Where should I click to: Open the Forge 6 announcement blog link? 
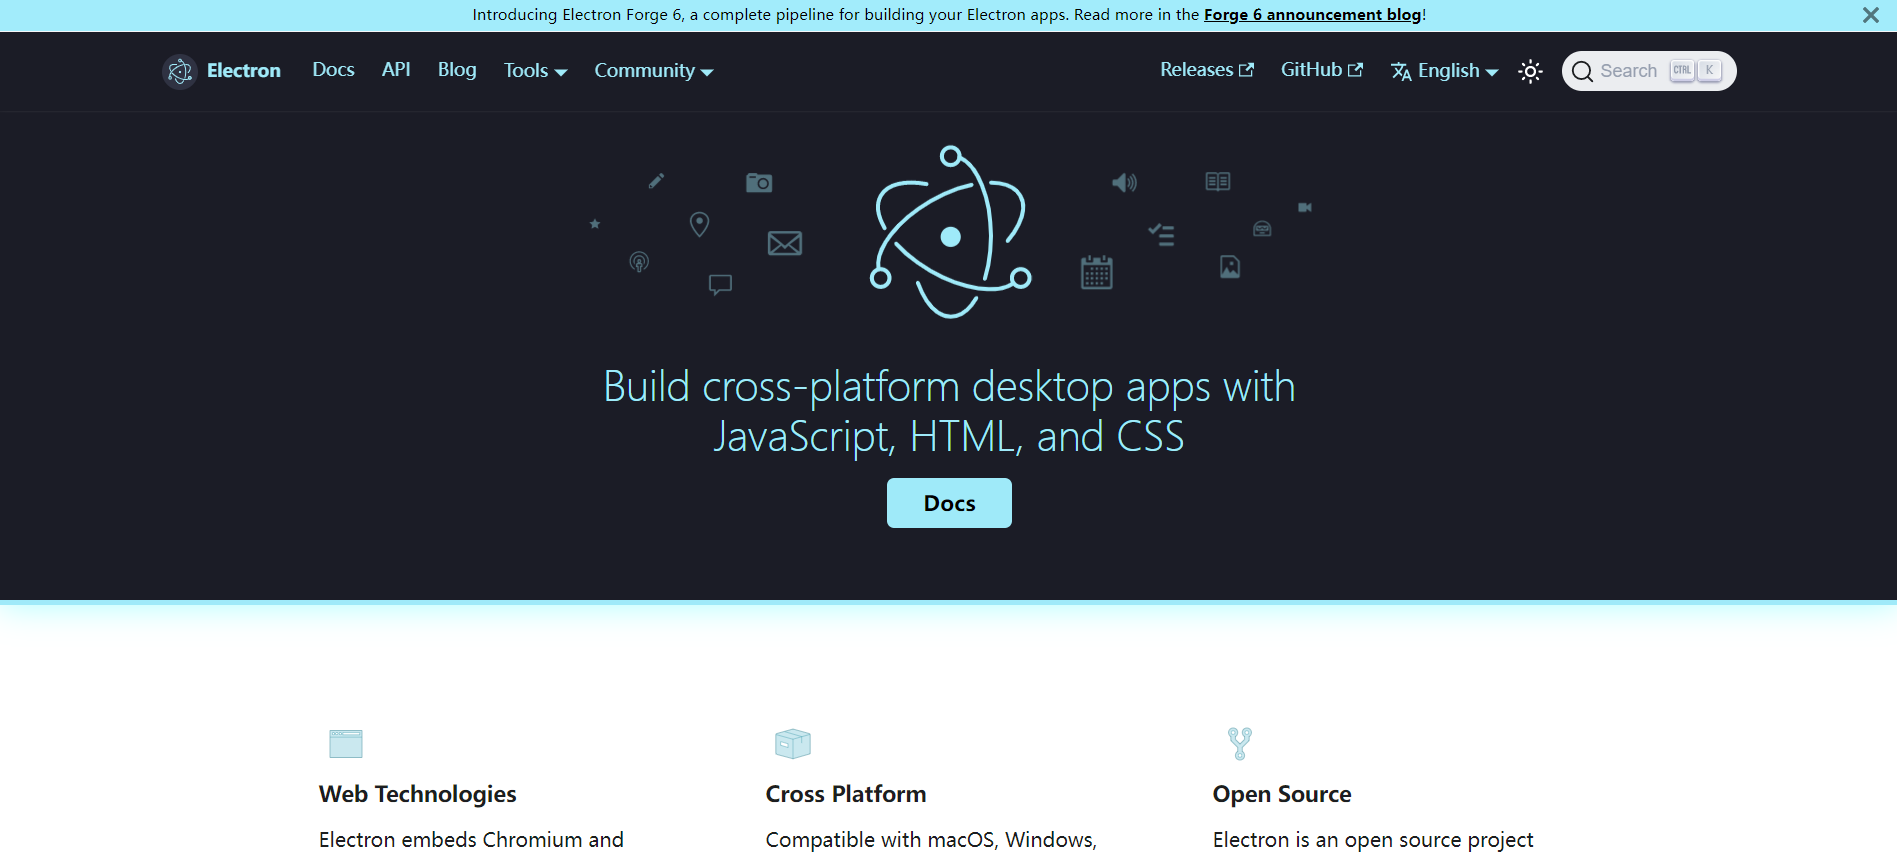click(x=1312, y=15)
